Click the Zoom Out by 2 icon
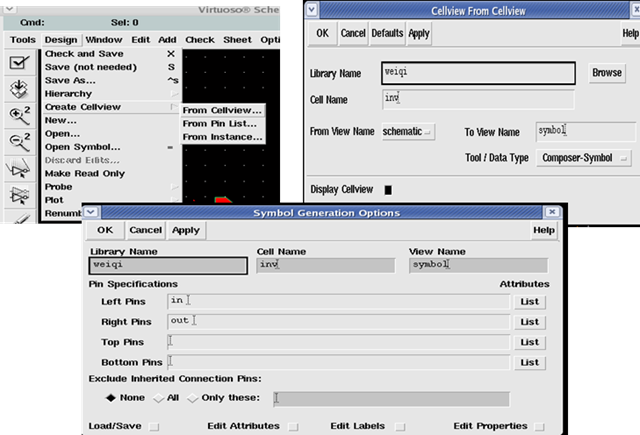Screen dimensions: 640x435 click(19, 144)
